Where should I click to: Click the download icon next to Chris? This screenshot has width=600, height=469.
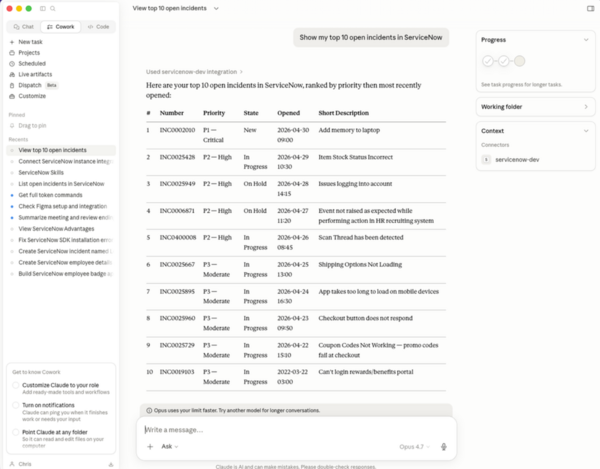point(111,464)
